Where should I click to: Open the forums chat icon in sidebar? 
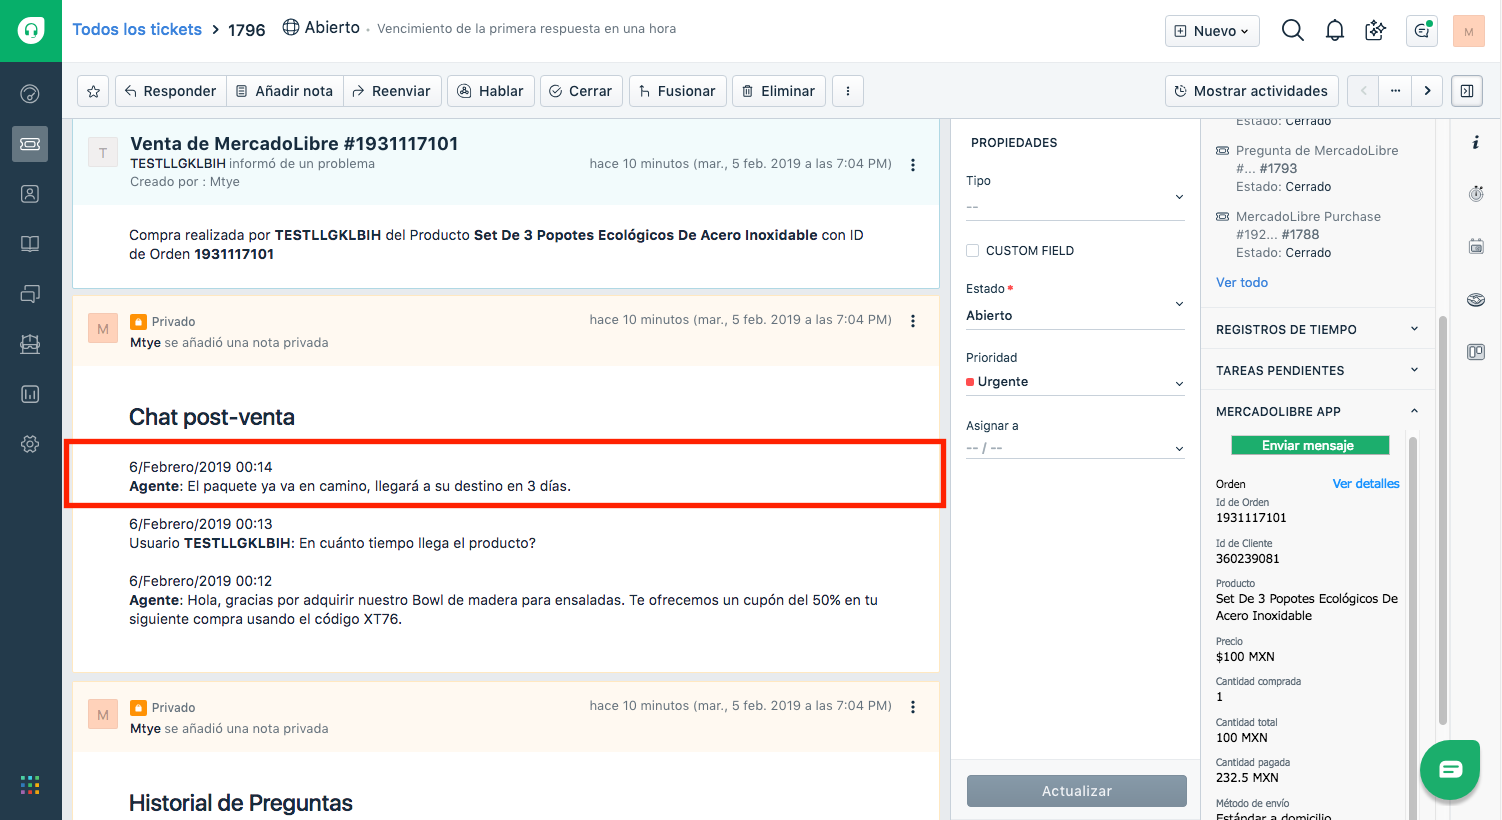point(30,294)
